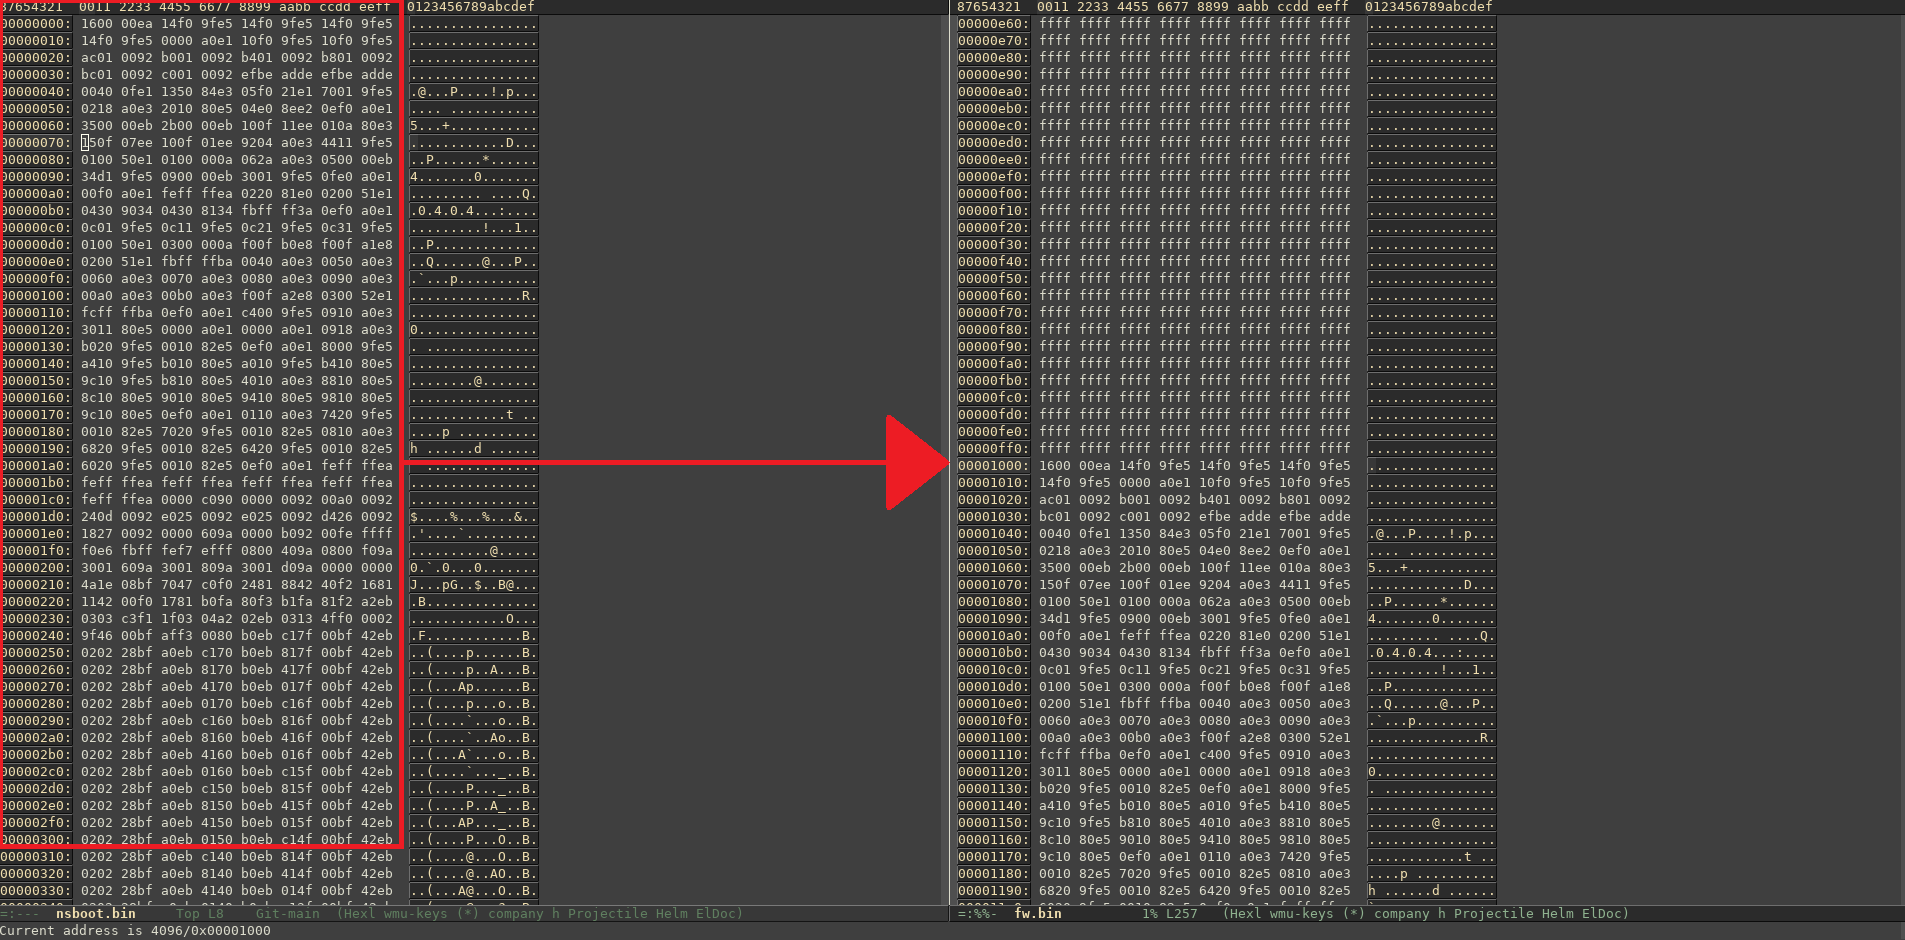Click address 00001100 row in fw.bin
Image resolution: width=1905 pixels, height=940 pixels.
[1227, 737]
